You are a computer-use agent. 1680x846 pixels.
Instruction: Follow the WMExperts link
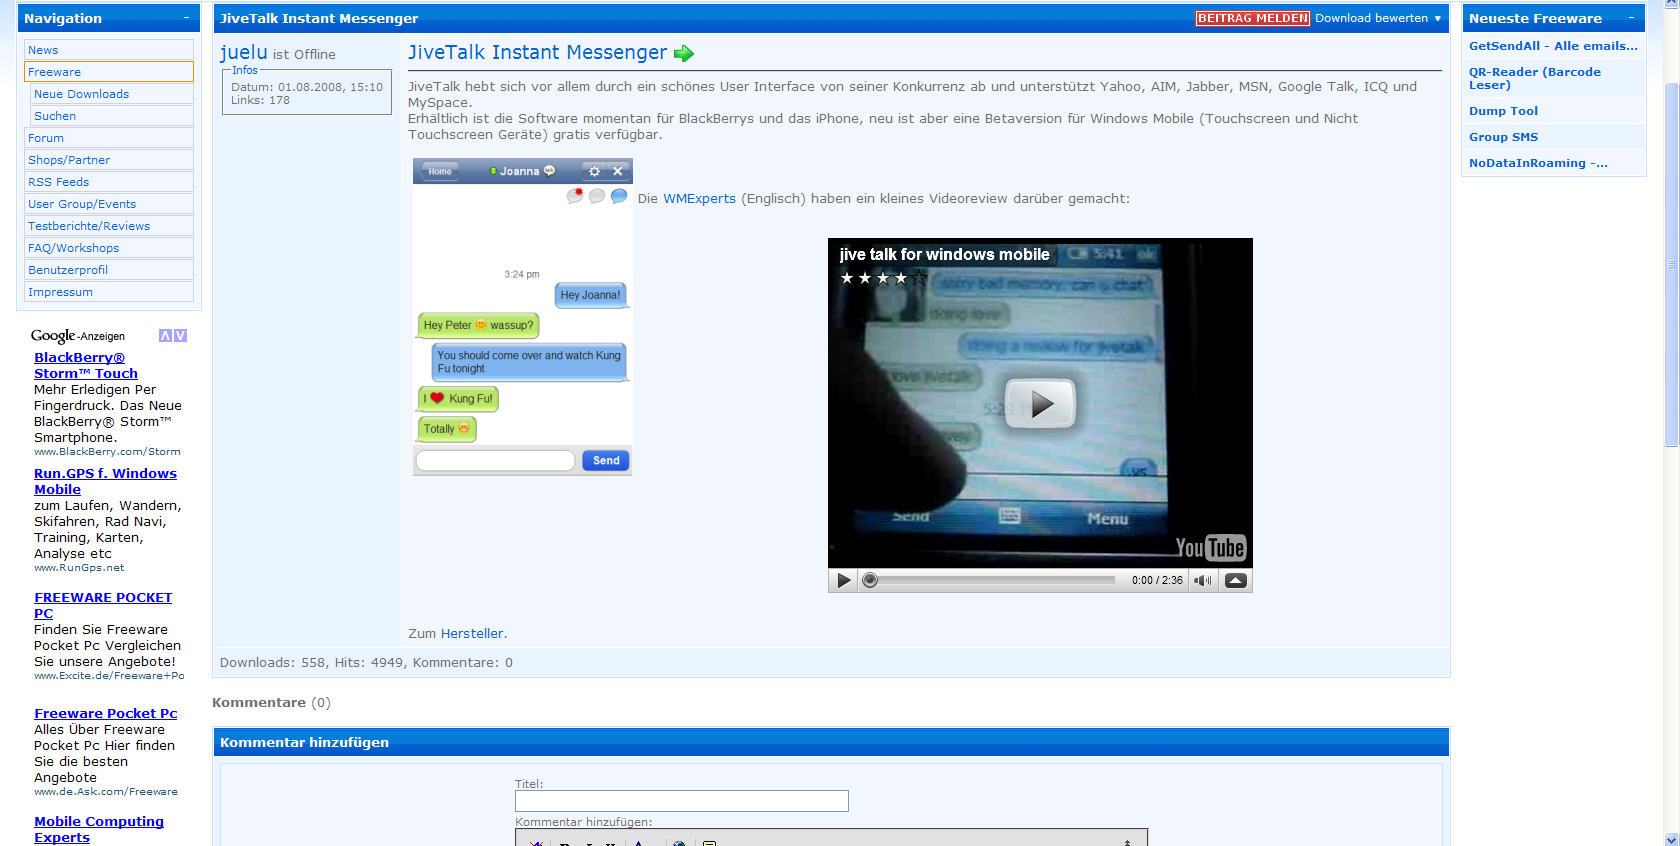[699, 199]
